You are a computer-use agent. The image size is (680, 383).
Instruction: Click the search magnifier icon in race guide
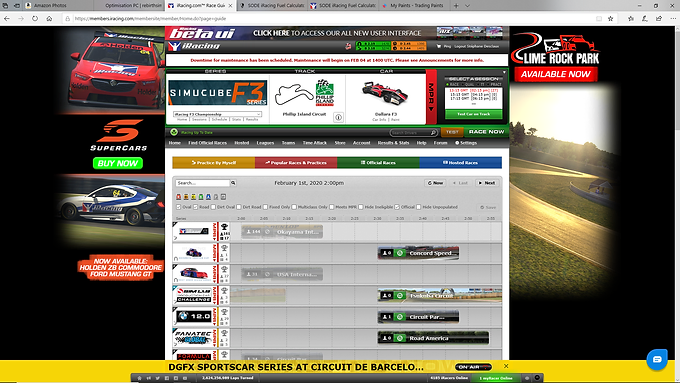pyautogui.click(x=233, y=183)
